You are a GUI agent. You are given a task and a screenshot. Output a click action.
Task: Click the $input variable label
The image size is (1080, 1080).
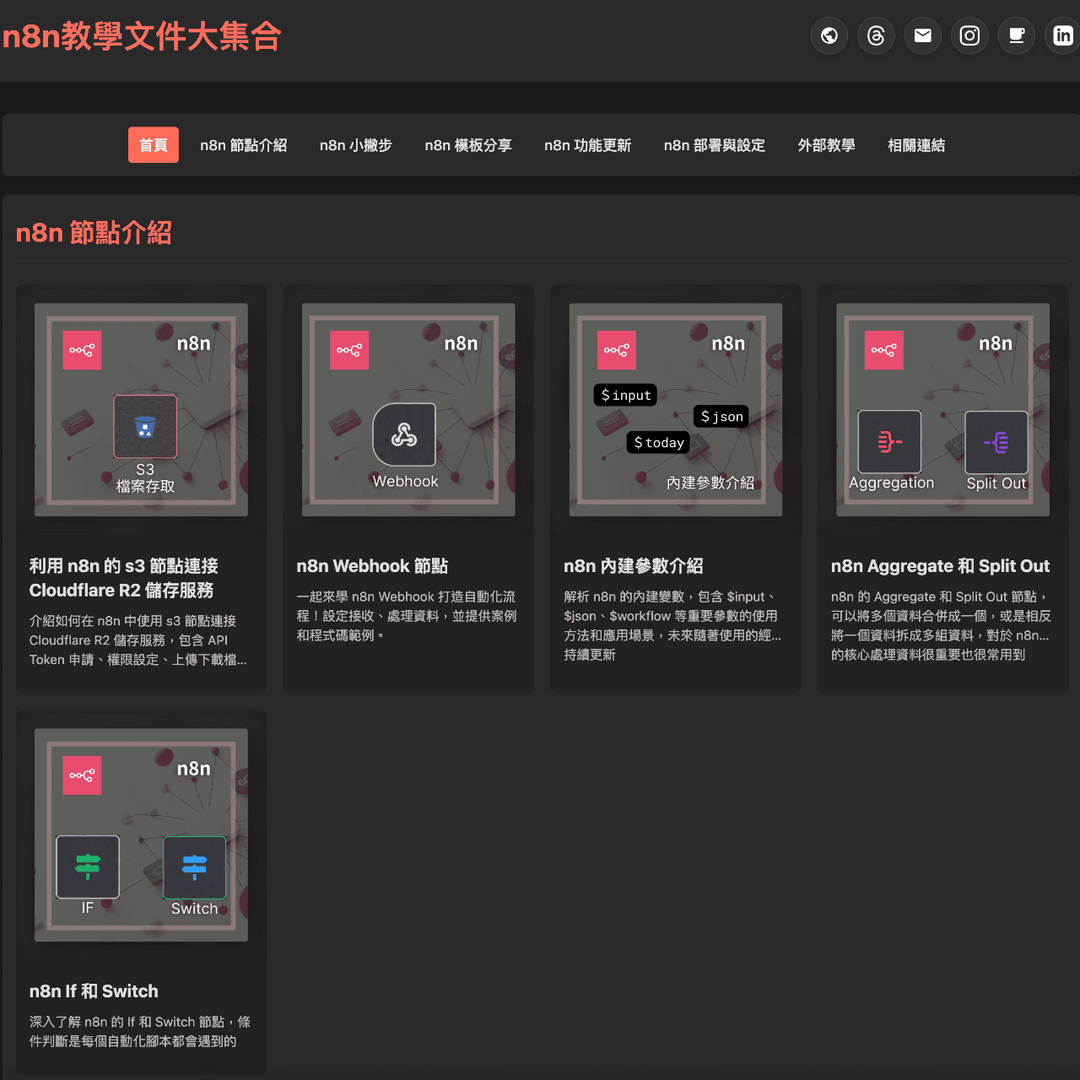coord(625,395)
